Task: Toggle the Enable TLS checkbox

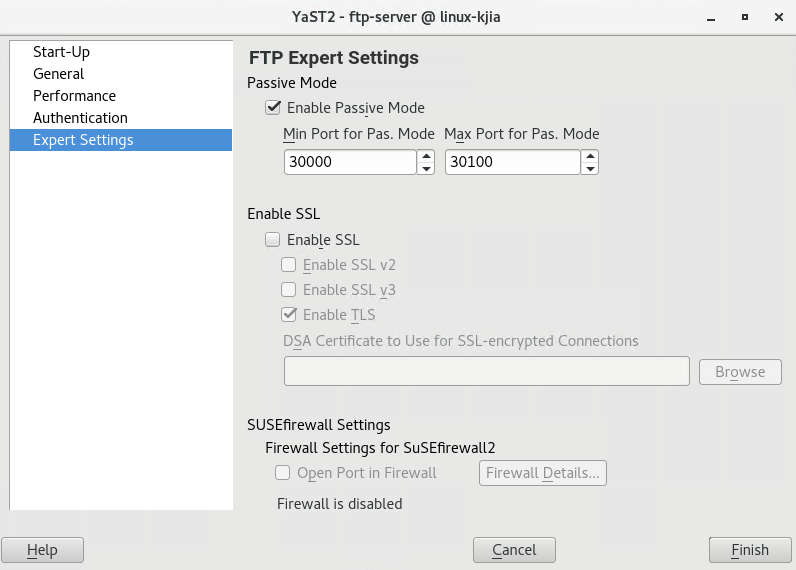Action: 289,315
